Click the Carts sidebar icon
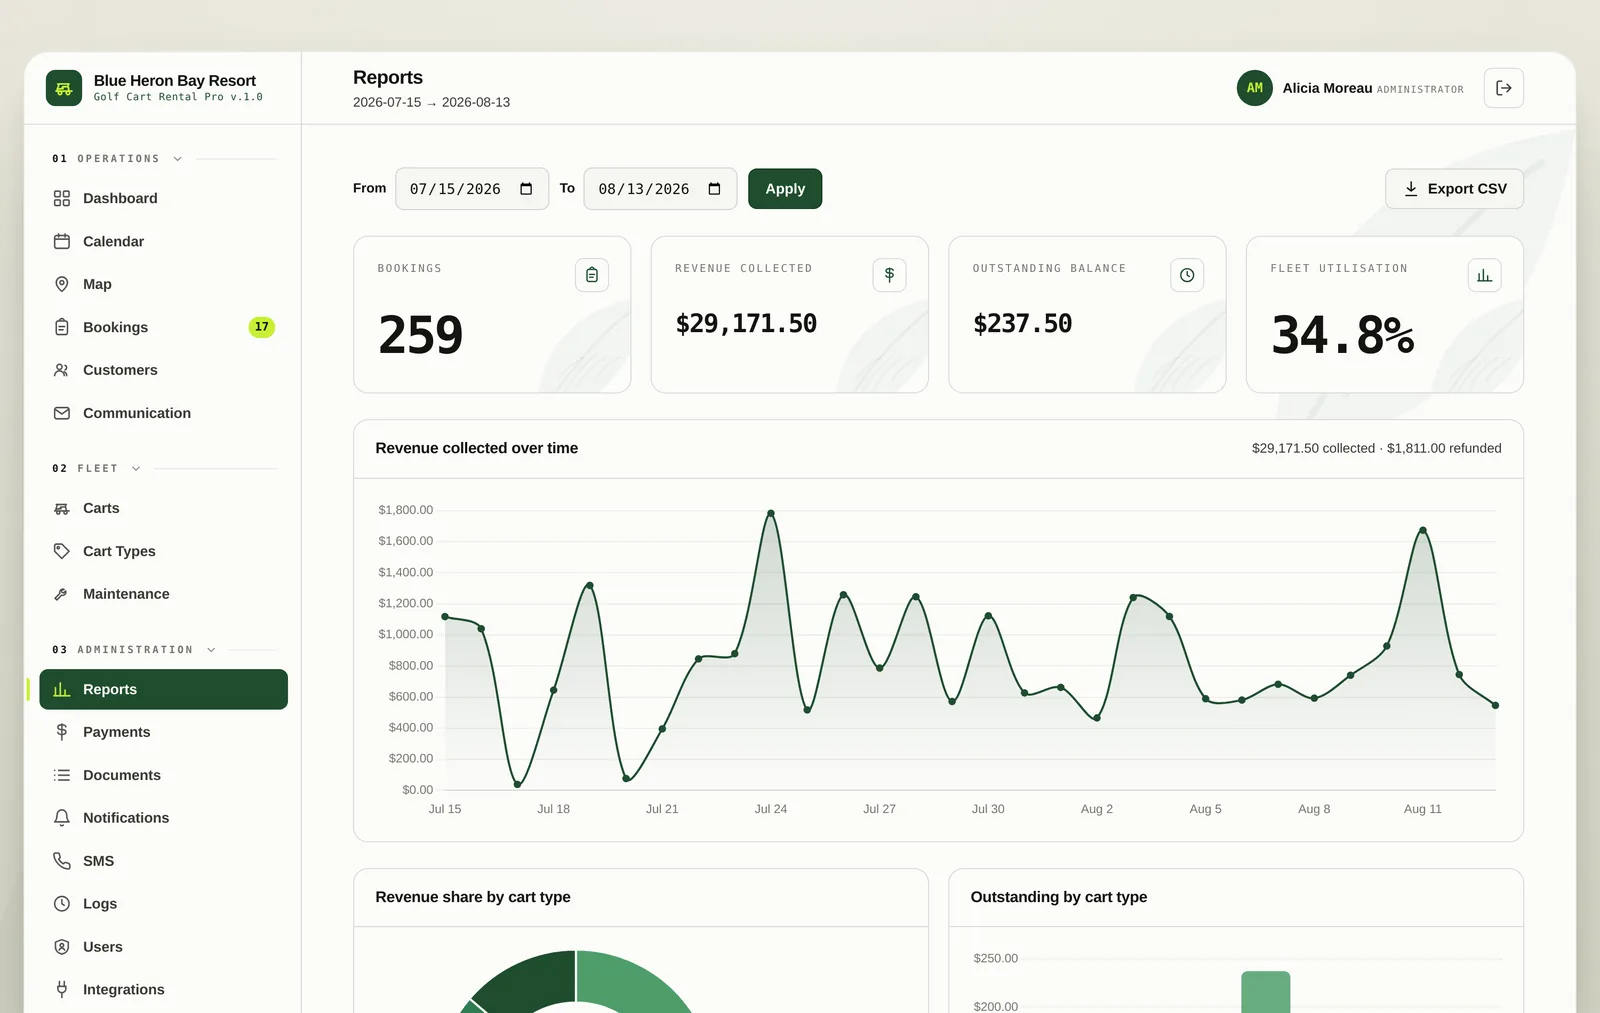 [62, 508]
